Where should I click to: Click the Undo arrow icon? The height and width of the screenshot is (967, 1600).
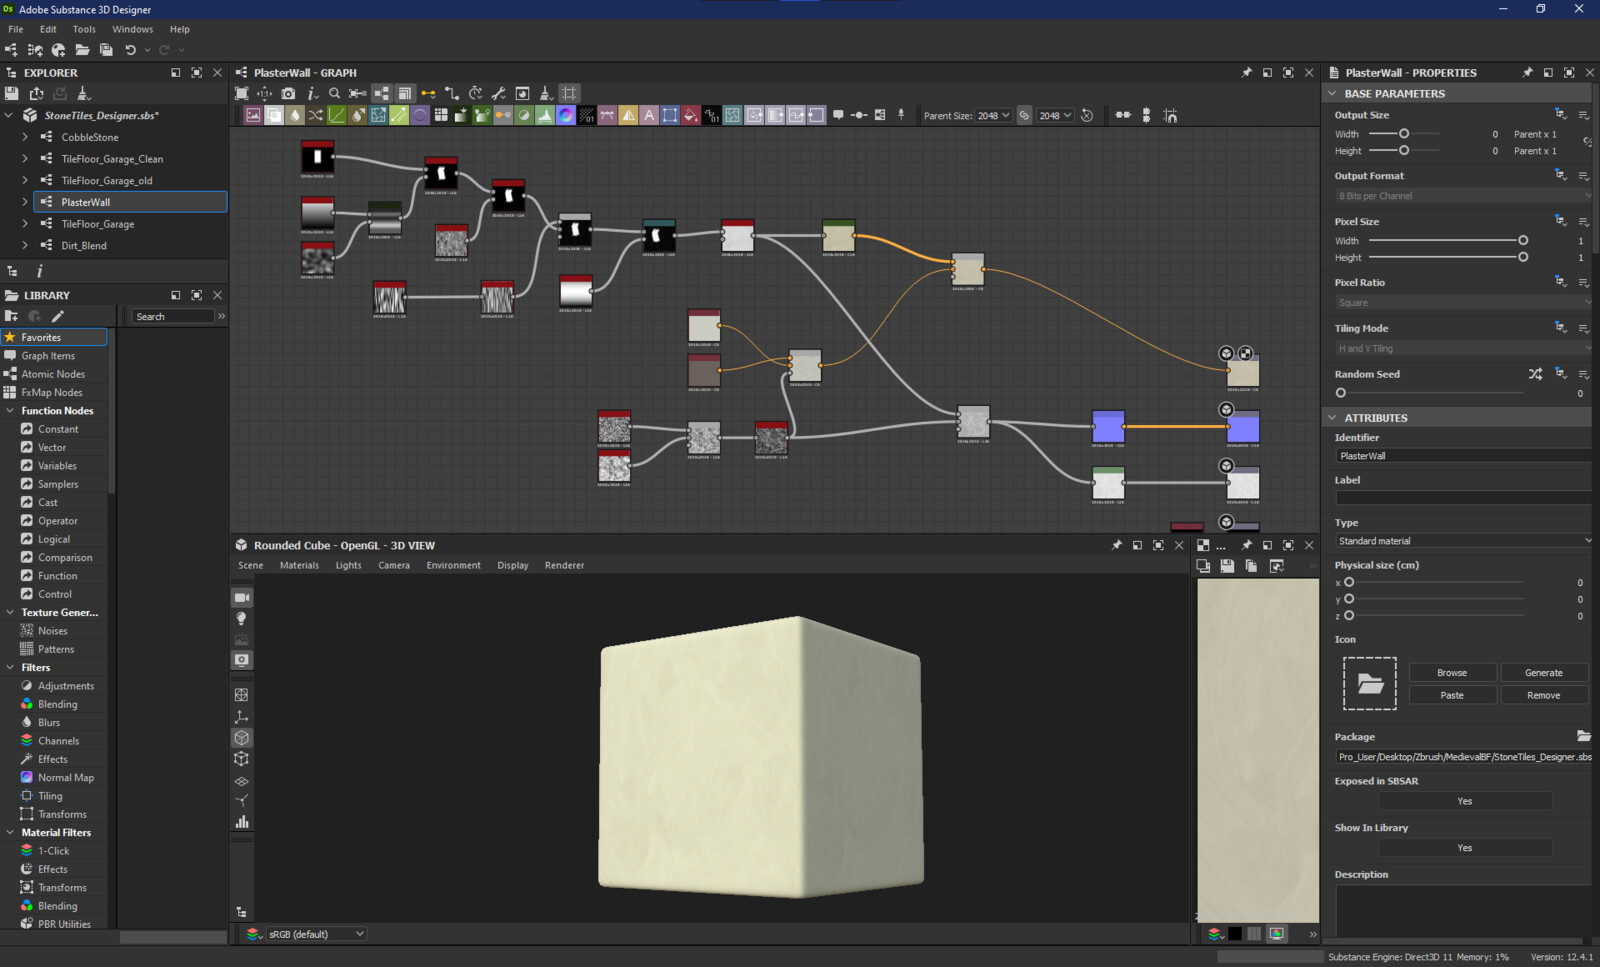pos(130,50)
